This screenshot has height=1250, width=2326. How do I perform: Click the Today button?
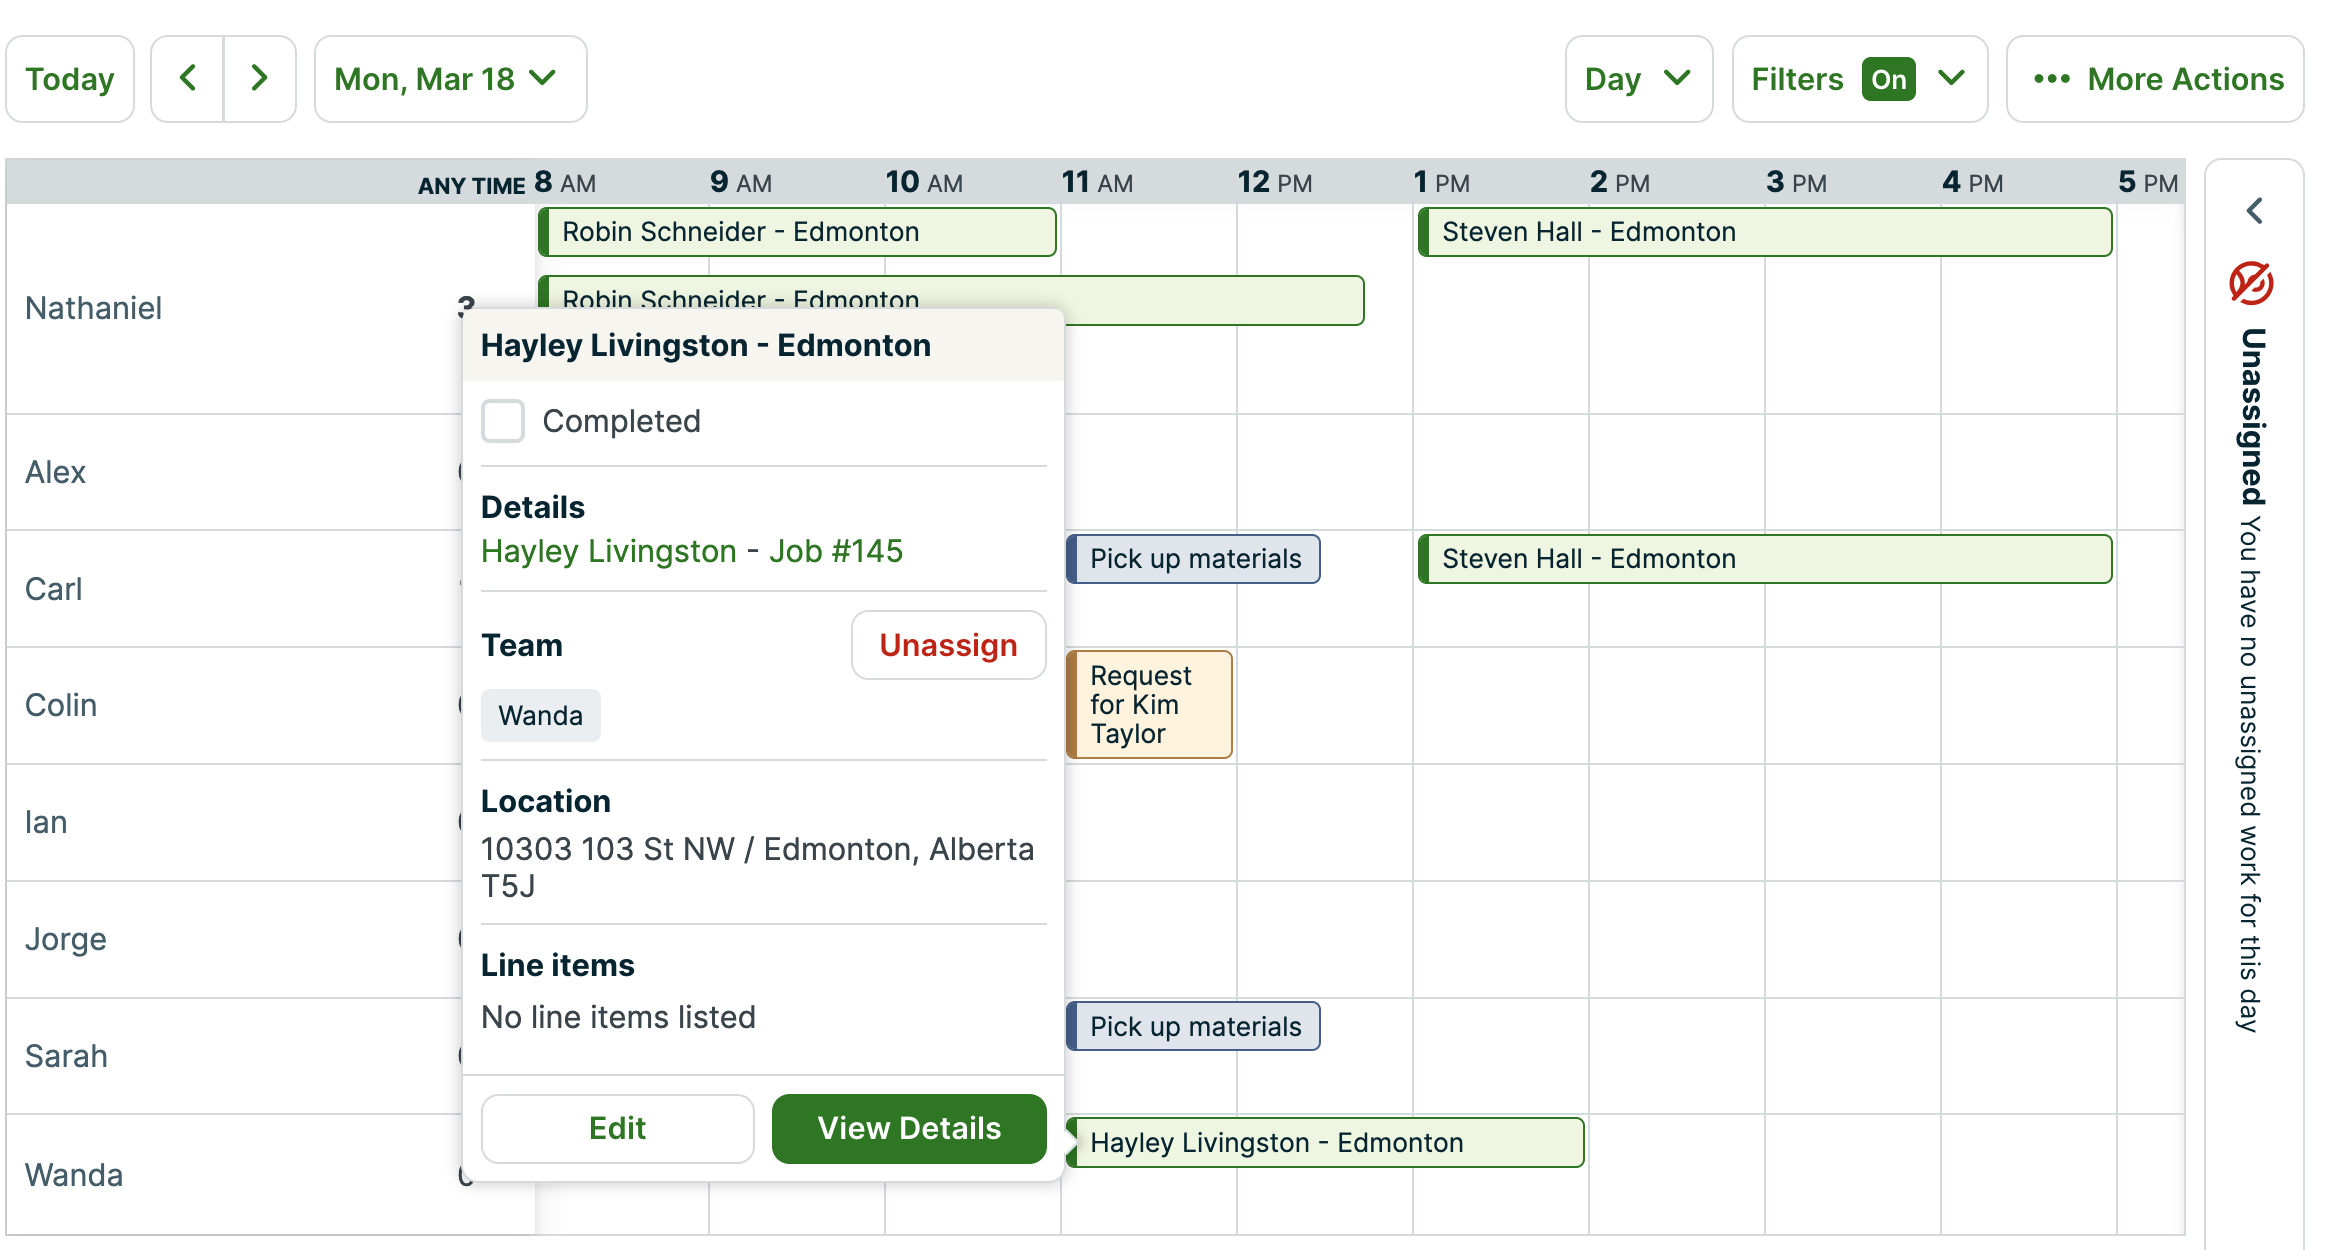[x=69, y=78]
